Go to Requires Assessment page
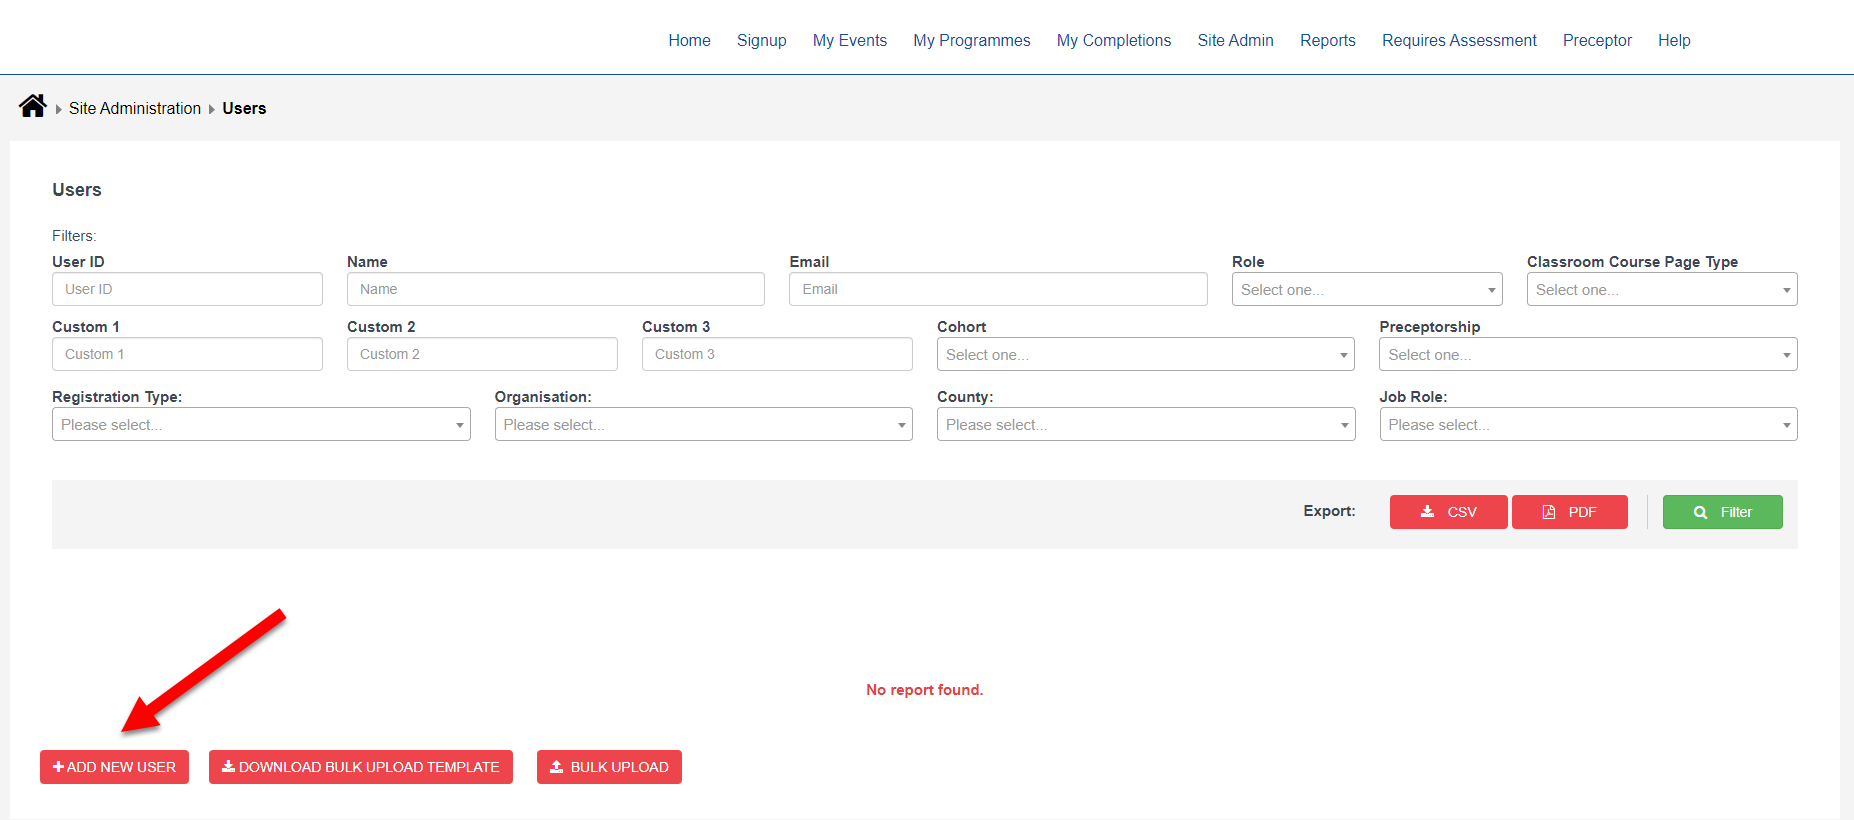Viewport: 1854px width, 820px height. click(x=1459, y=40)
